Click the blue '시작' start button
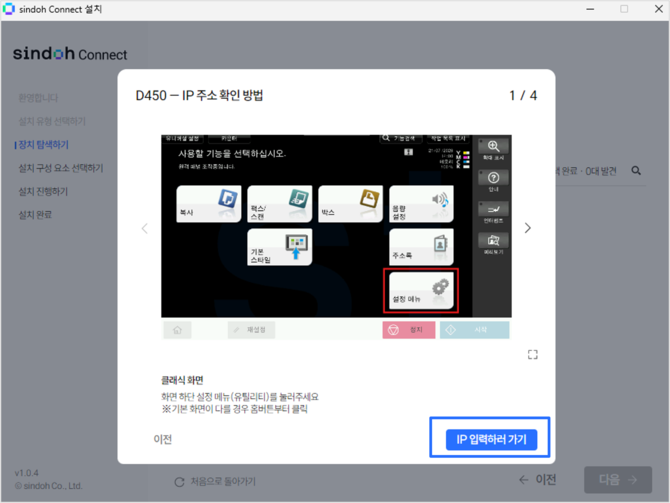The image size is (670, 503). coord(474,330)
